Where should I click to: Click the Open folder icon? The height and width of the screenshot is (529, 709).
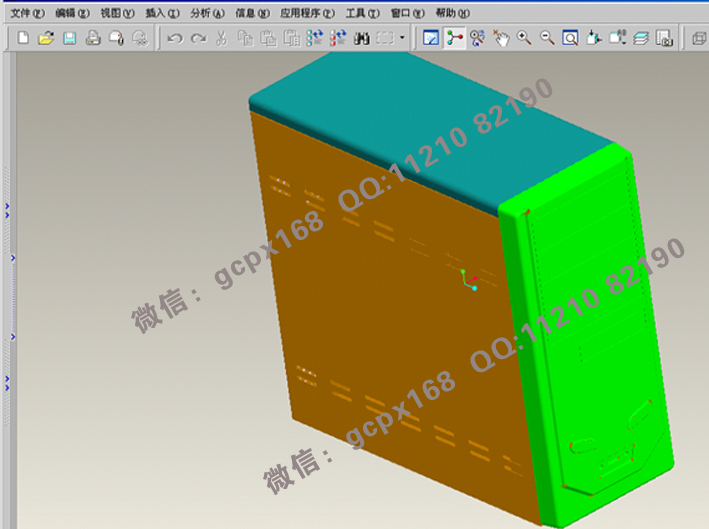[x=45, y=38]
